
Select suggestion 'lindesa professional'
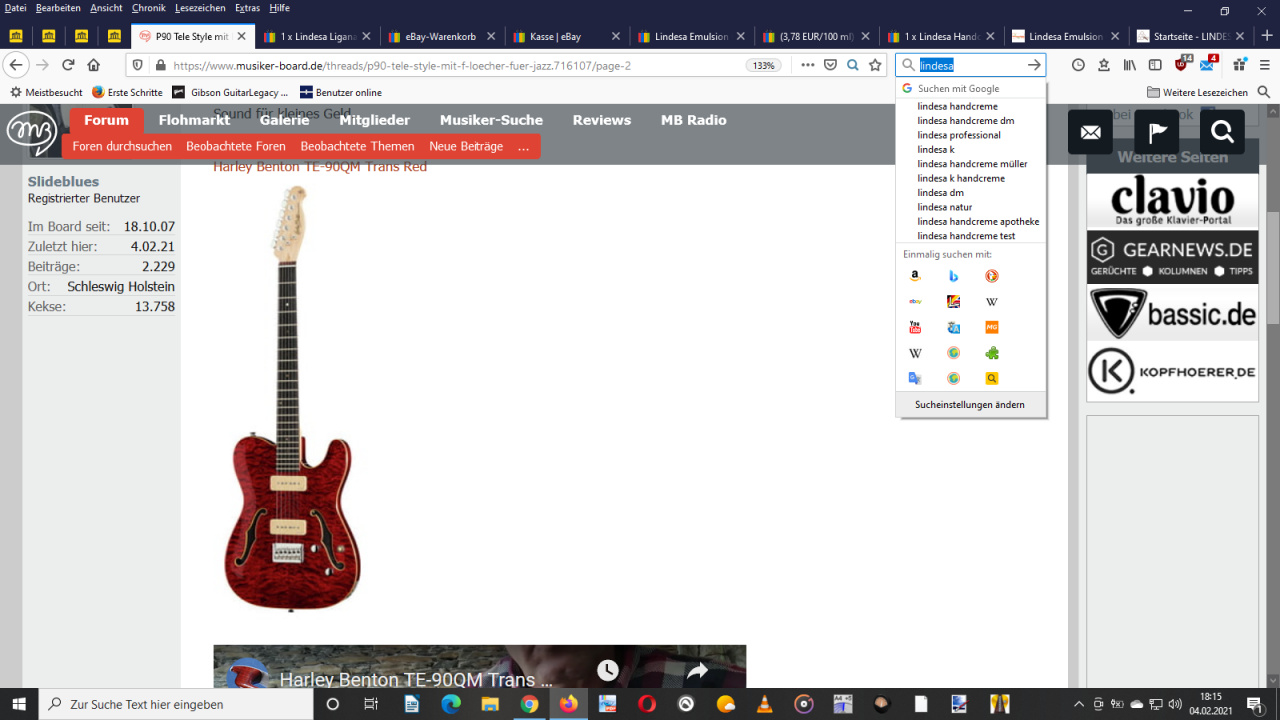tap(959, 135)
